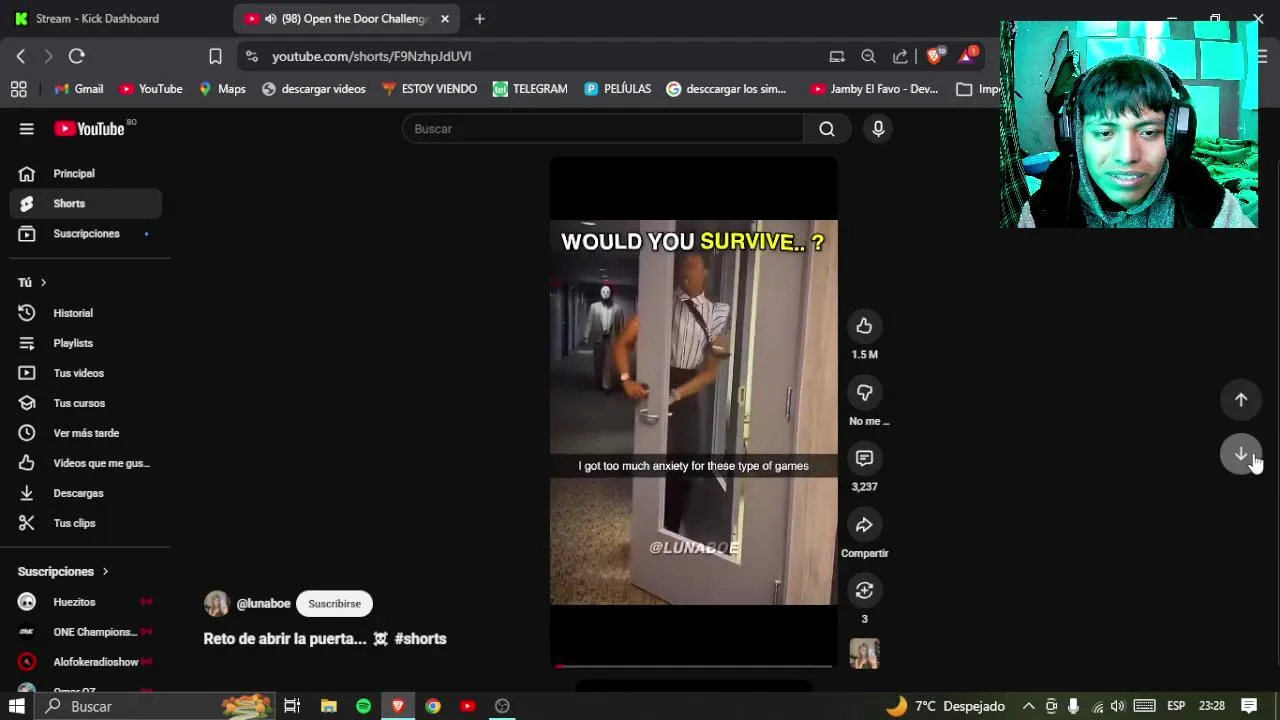Show hidden tray icons chevron
Screen dimensions: 1280x720
tap(1028, 706)
